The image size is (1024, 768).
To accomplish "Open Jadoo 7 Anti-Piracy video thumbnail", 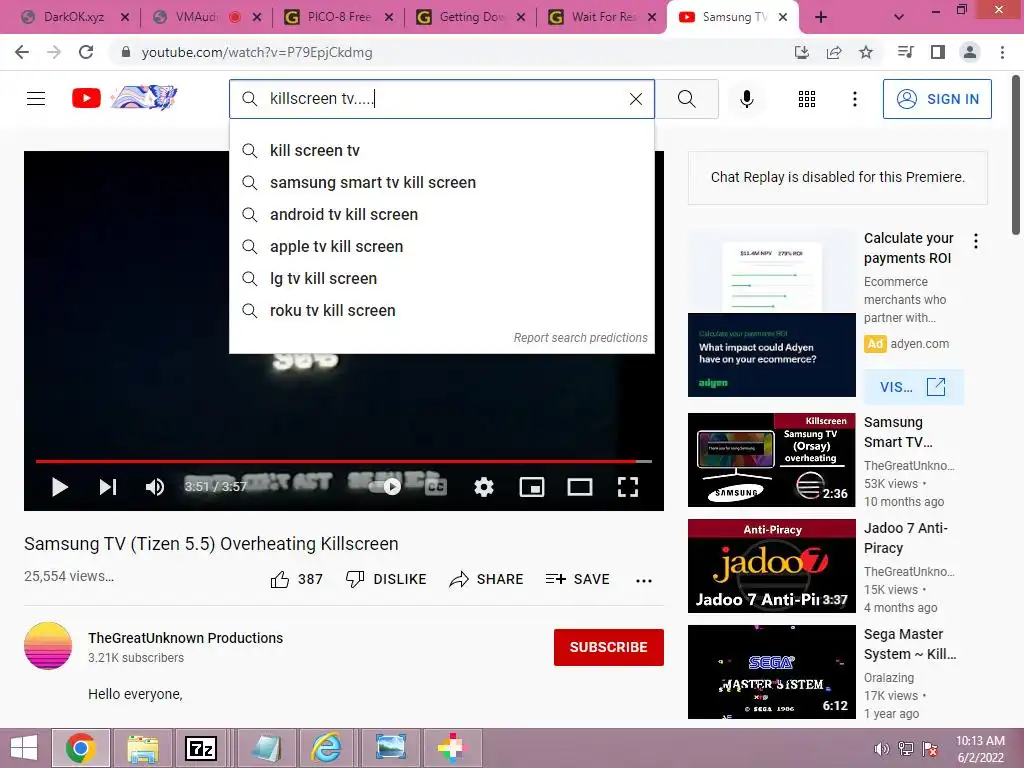I will 771,566.
